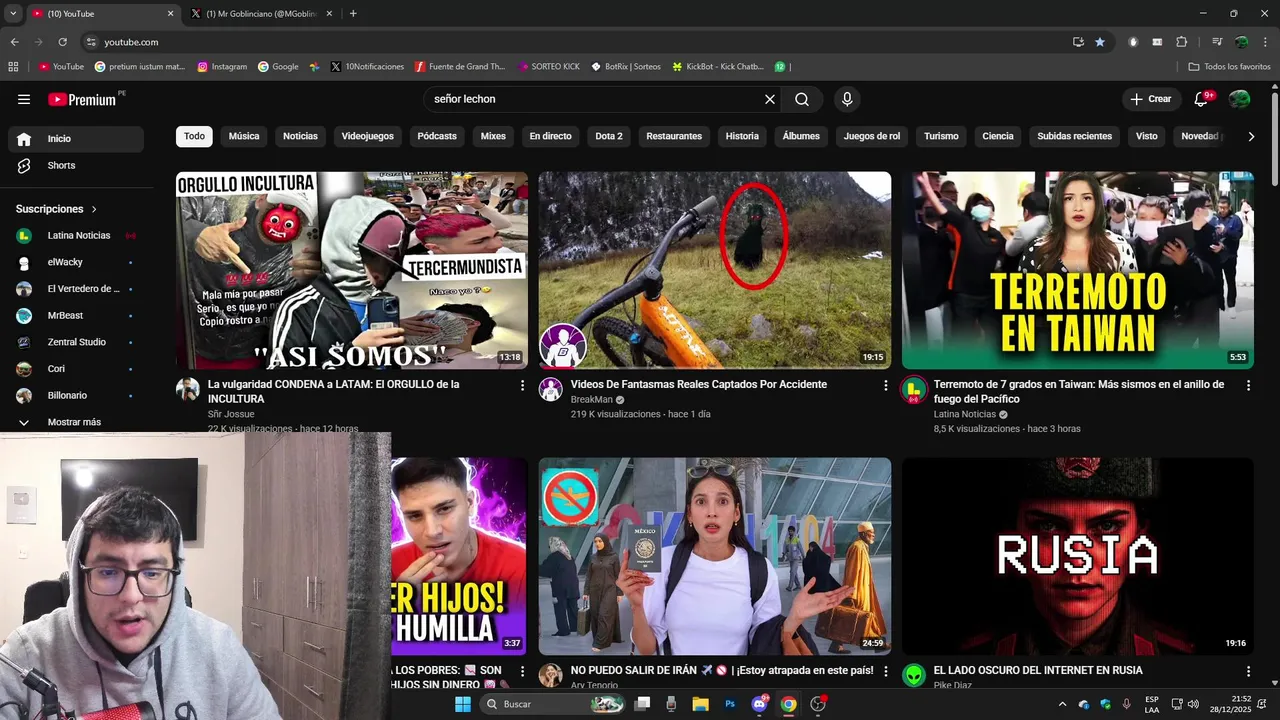The image size is (1280, 720).
Task: Open the Señr Jossue channel avatar
Action: pyautogui.click(x=188, y=389)
